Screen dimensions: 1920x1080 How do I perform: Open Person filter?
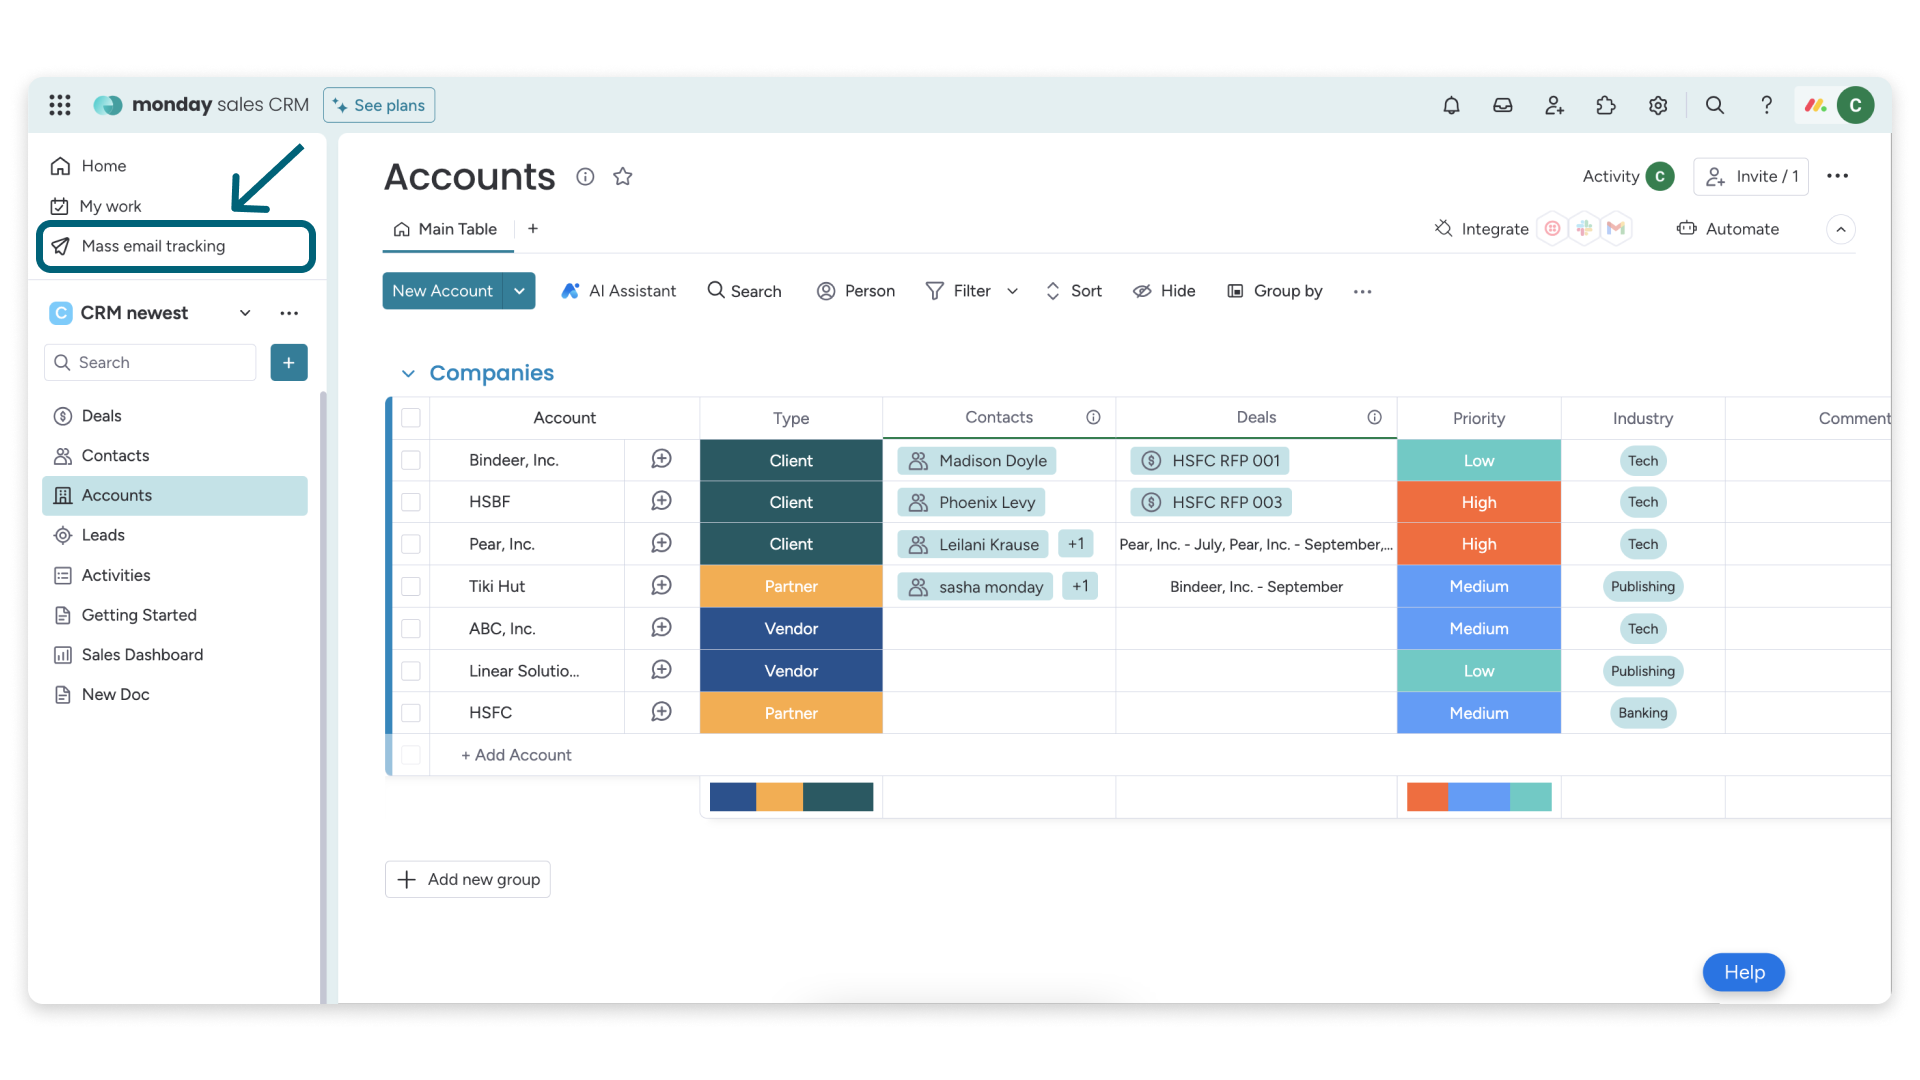(856, 291)
